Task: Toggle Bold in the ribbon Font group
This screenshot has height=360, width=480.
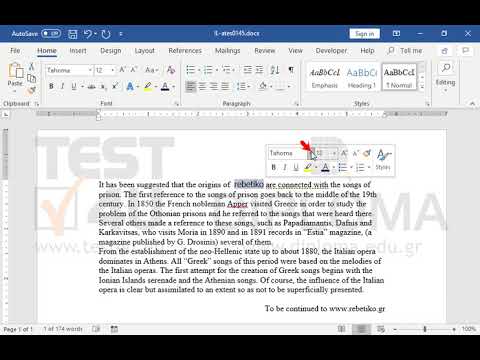Action: (x=51, y=87)
